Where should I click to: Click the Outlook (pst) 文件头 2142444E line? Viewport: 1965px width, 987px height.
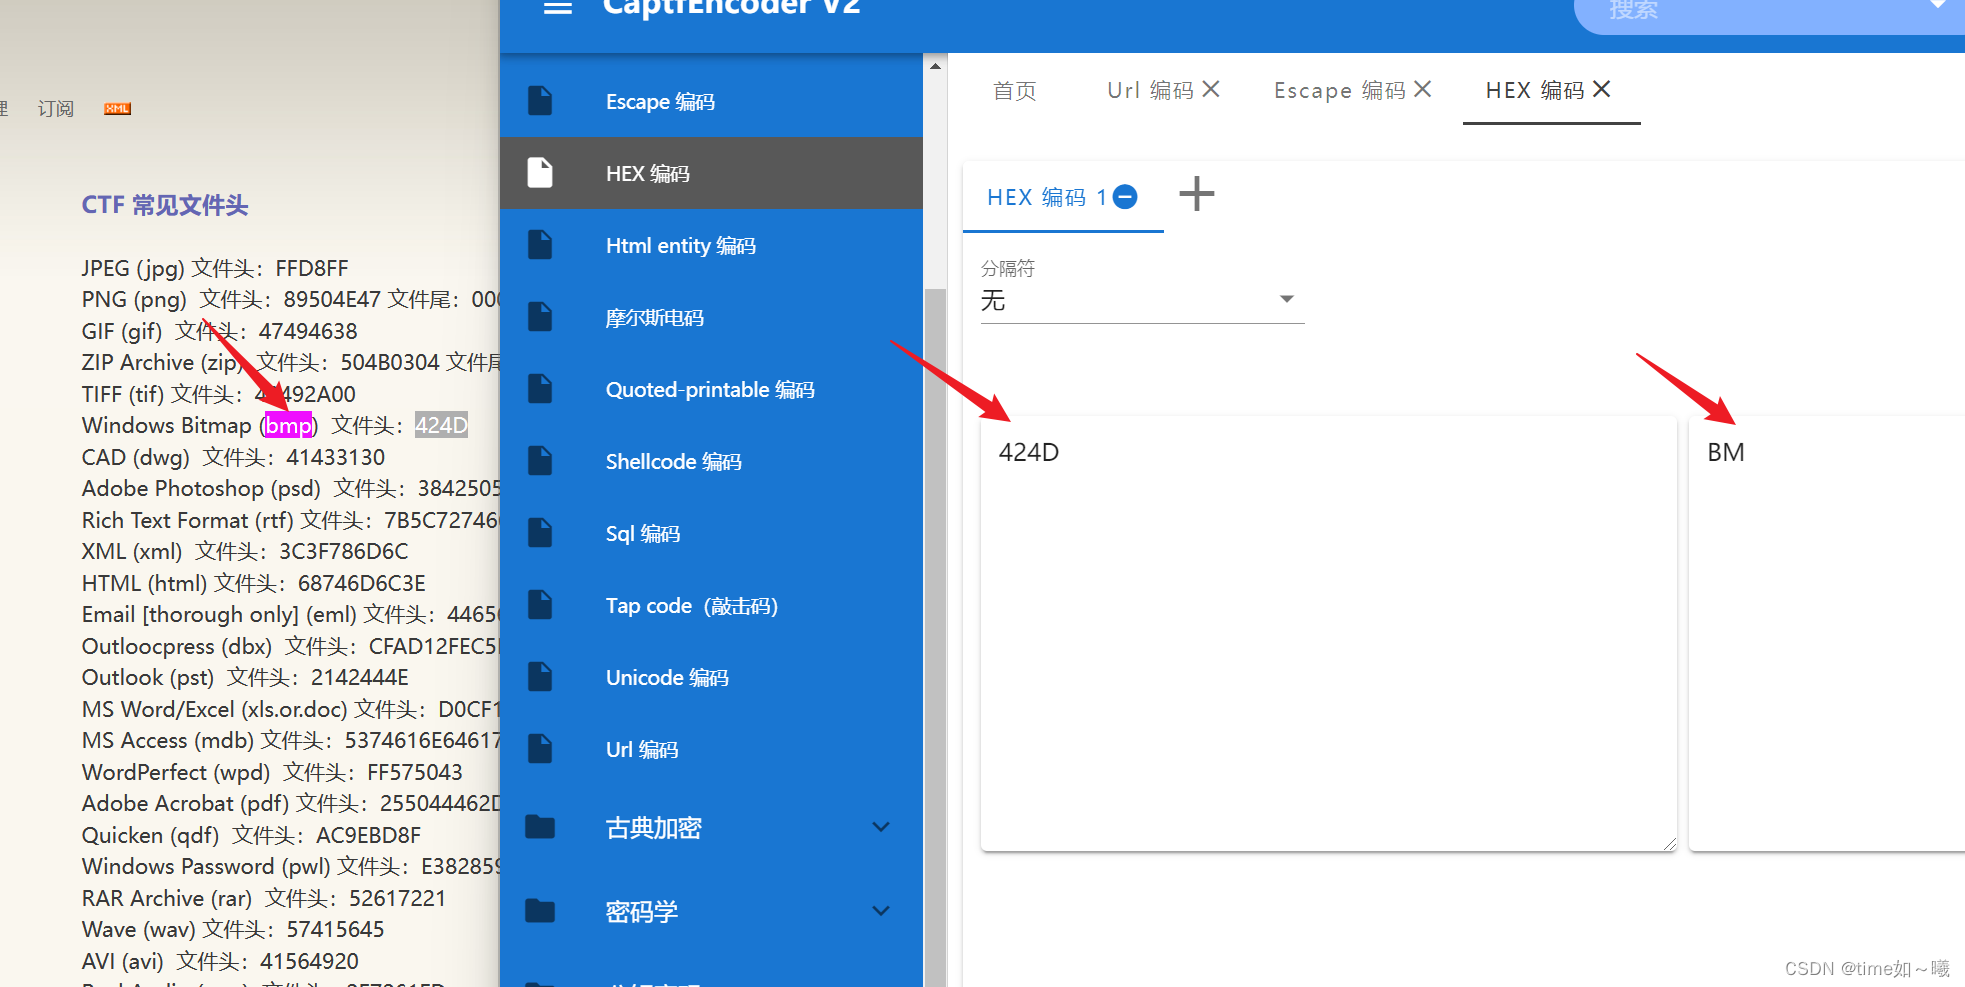point(245,677)
